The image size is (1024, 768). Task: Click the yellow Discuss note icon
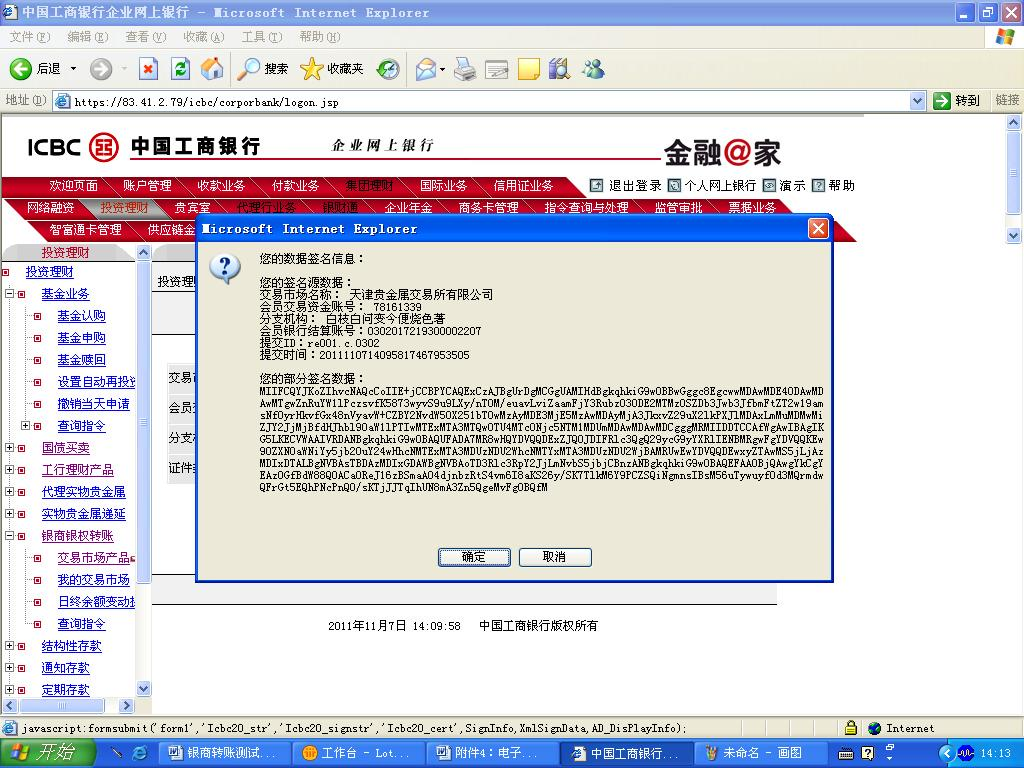point(528,69)
